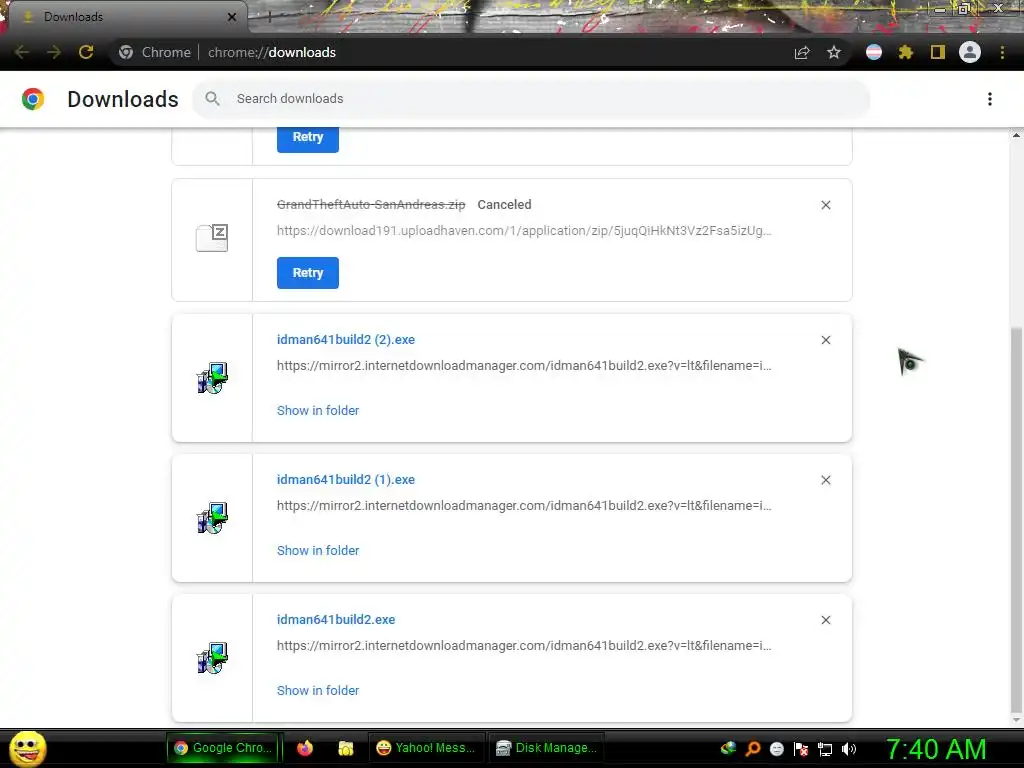The image size is (1024, 768).
Task: Remove idman641build2.exe entry from list
Action: tap(825, 620)
